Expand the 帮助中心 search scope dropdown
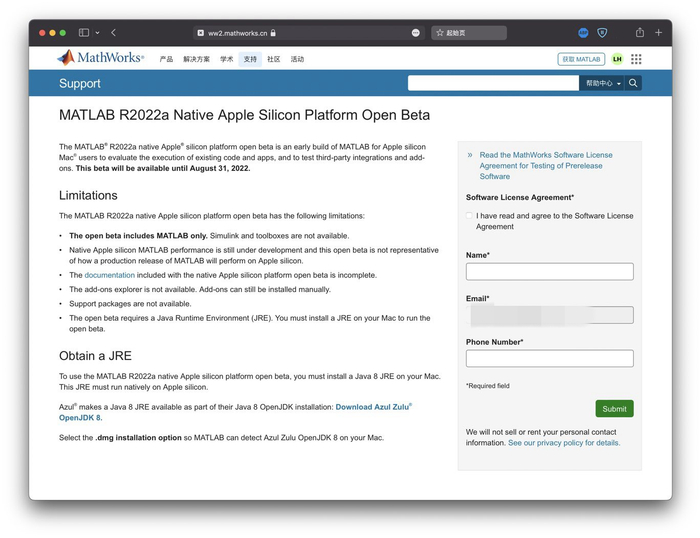The image size is (700, 538). pyautogui.click(x=603, y=83)
